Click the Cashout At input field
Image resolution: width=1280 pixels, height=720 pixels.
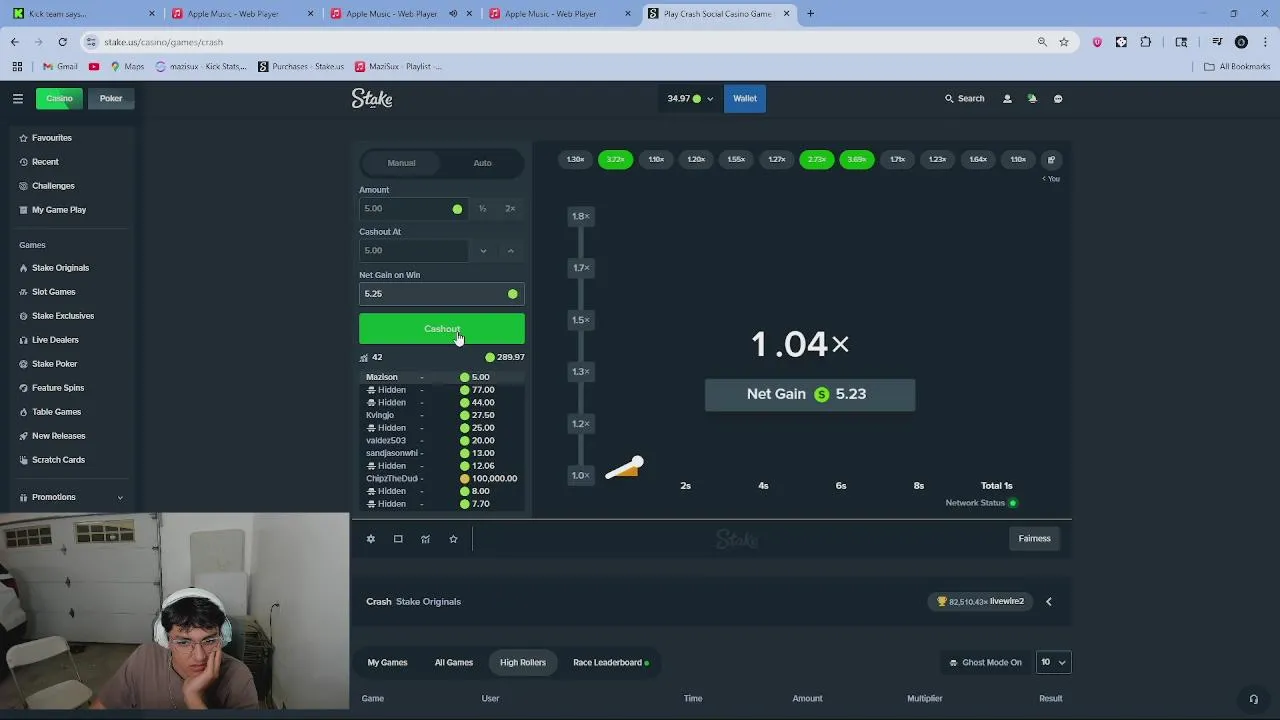pyautogui.click(x=413, y=251)
